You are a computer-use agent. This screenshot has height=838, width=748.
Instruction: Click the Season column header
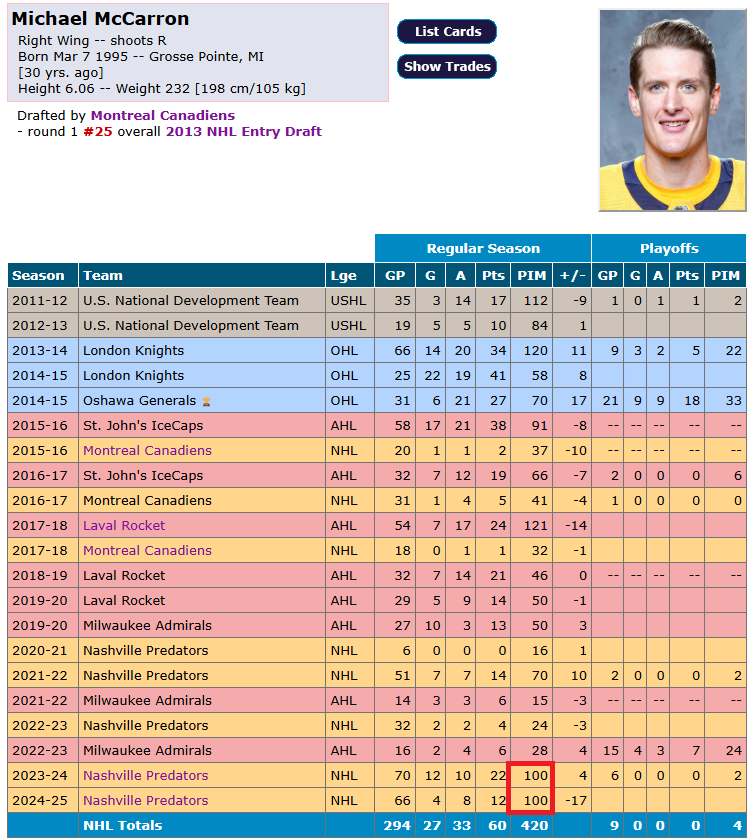(43, 275)
